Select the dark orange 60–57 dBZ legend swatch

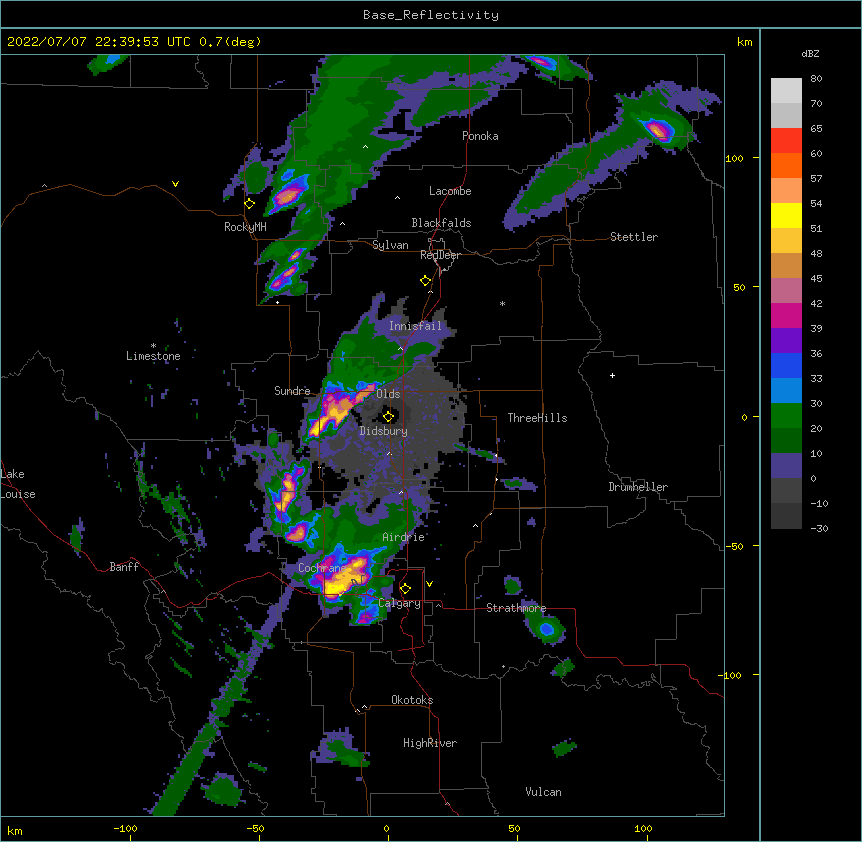pyautogui.click(x=786, y=165)
